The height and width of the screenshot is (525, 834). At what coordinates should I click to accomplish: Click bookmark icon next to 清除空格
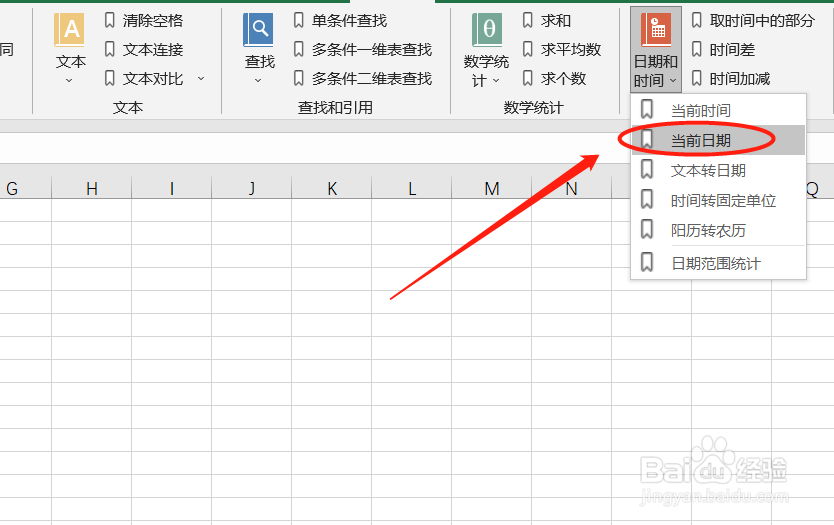[x=110, y=20]
